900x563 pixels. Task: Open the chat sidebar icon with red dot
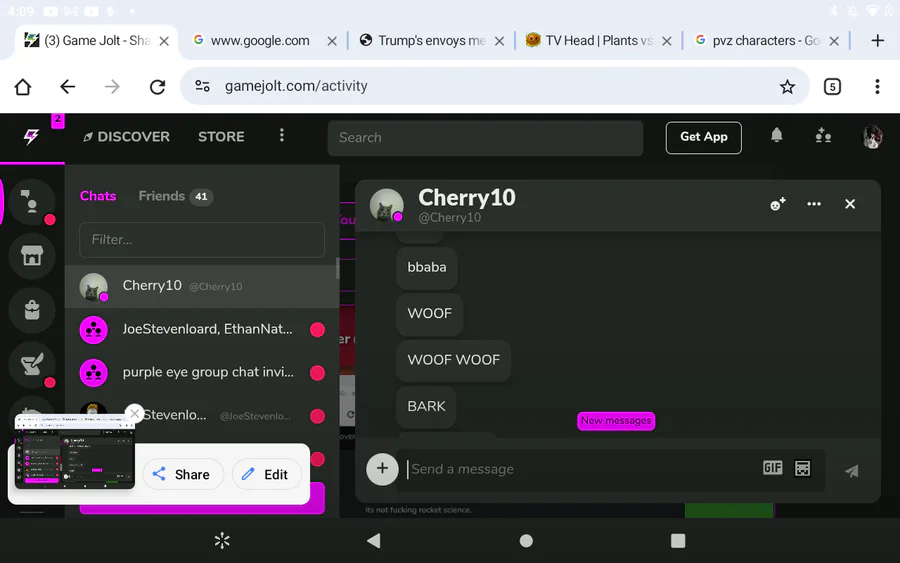point(32,201)
